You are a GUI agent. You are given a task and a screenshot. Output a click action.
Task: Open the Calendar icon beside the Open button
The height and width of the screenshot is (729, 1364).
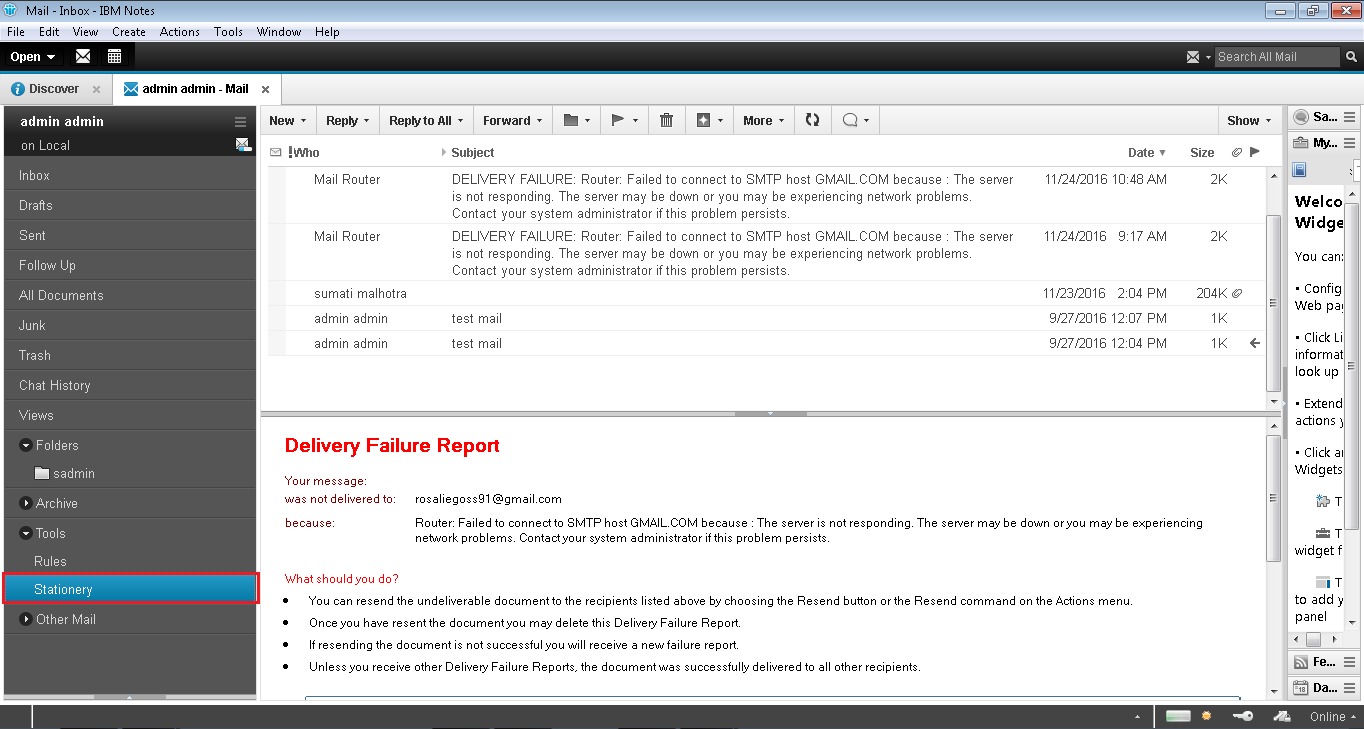(114, 56)
